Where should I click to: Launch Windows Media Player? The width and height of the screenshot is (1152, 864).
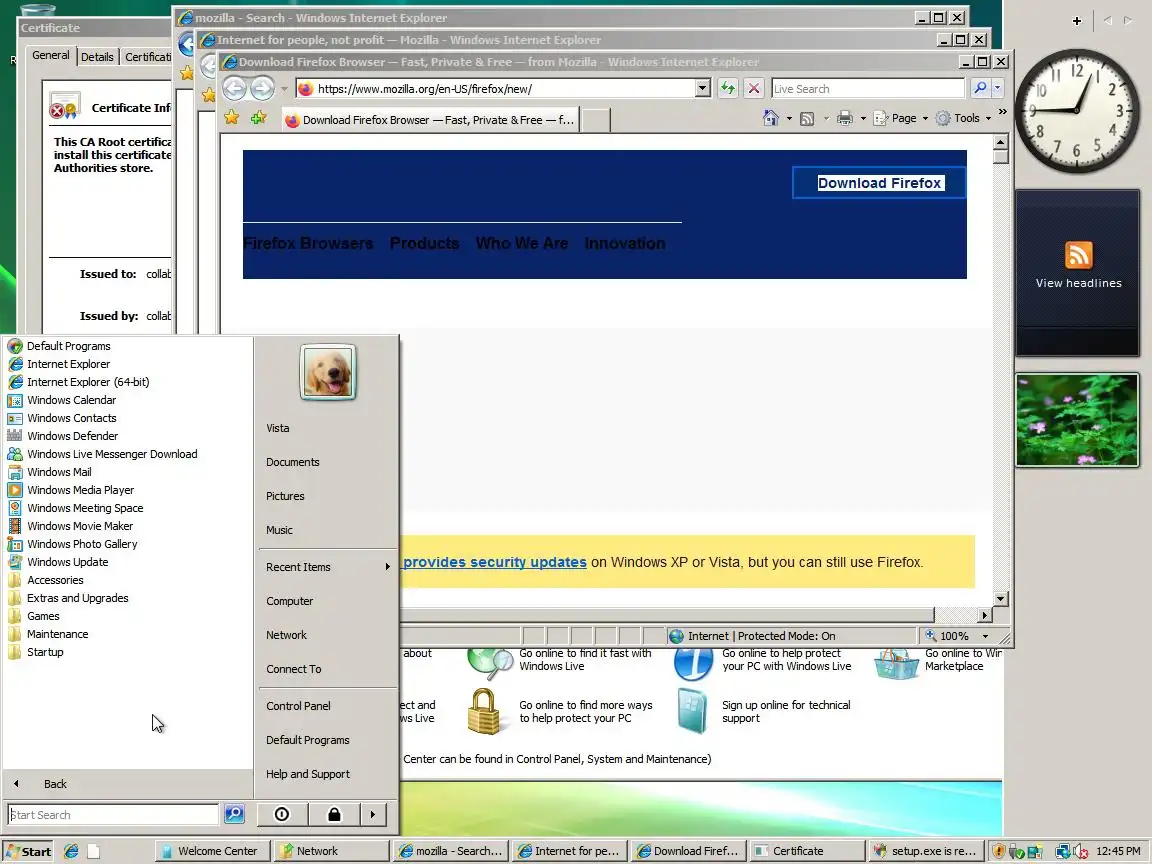click(80, 490)
